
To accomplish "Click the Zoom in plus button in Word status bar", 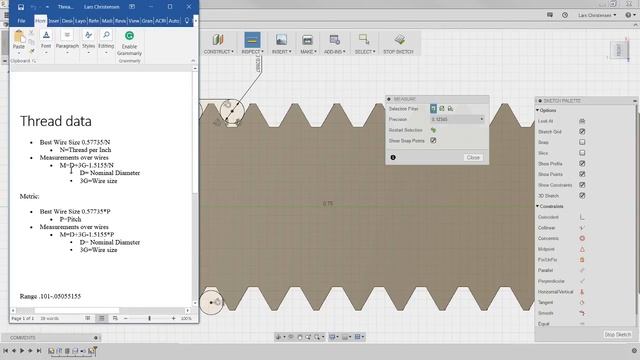I will coord(173,318).
